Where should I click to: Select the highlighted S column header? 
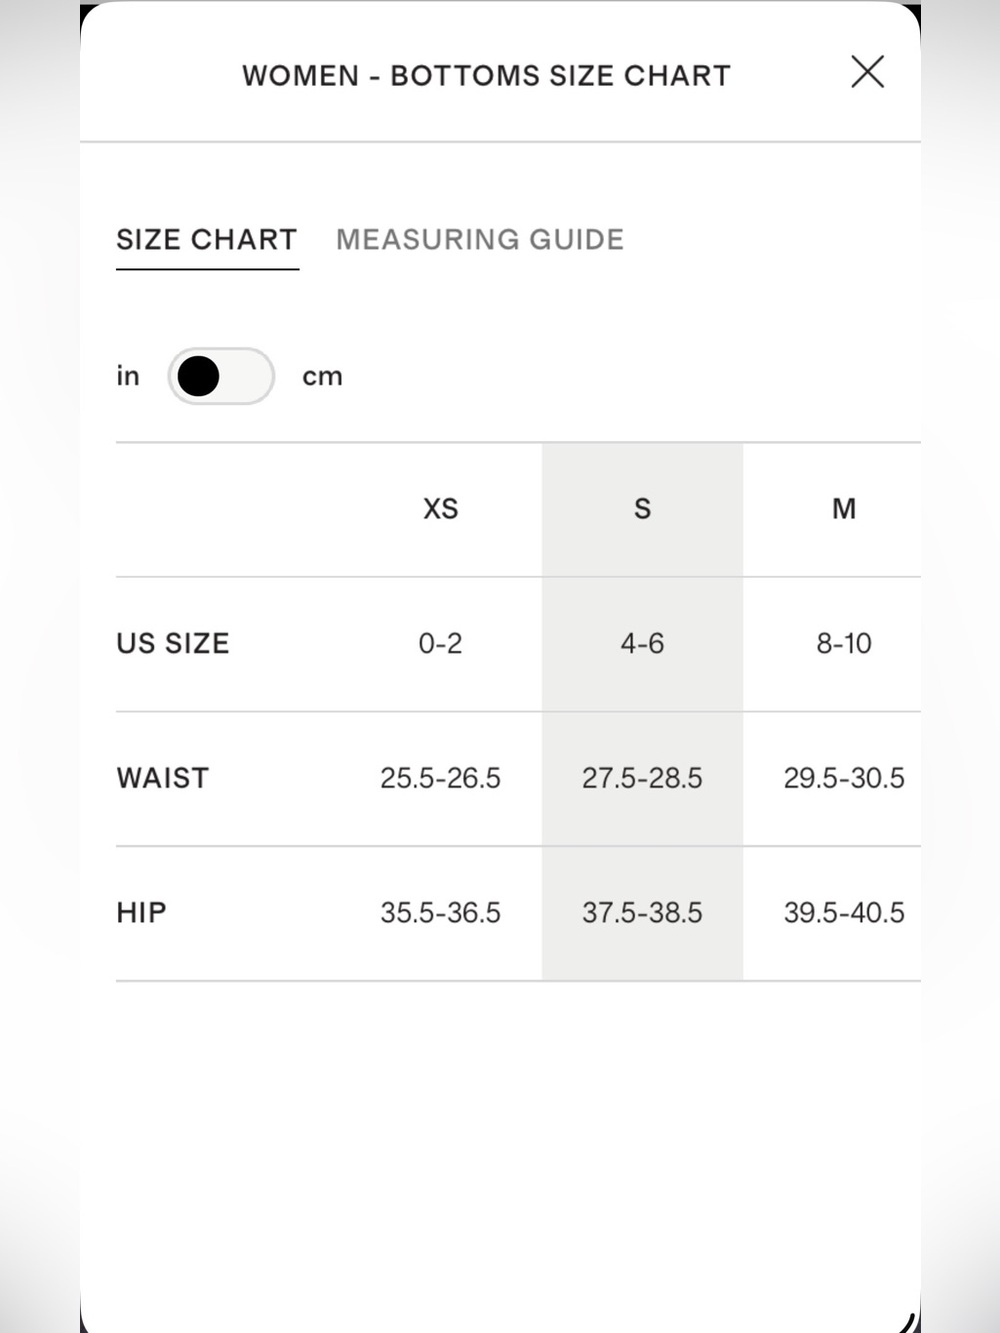pyautogui.click(x=642, y=509)
